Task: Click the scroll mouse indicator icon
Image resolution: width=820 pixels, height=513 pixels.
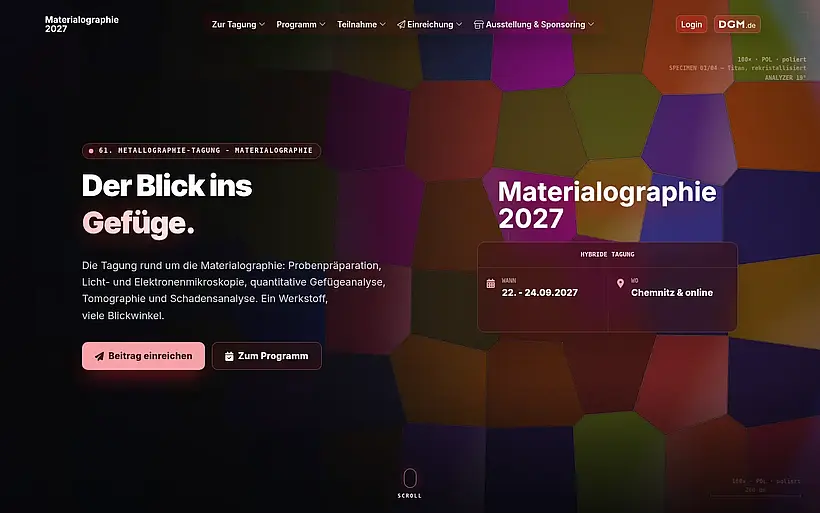Action: pyautogui.click(x=410, y=478)
